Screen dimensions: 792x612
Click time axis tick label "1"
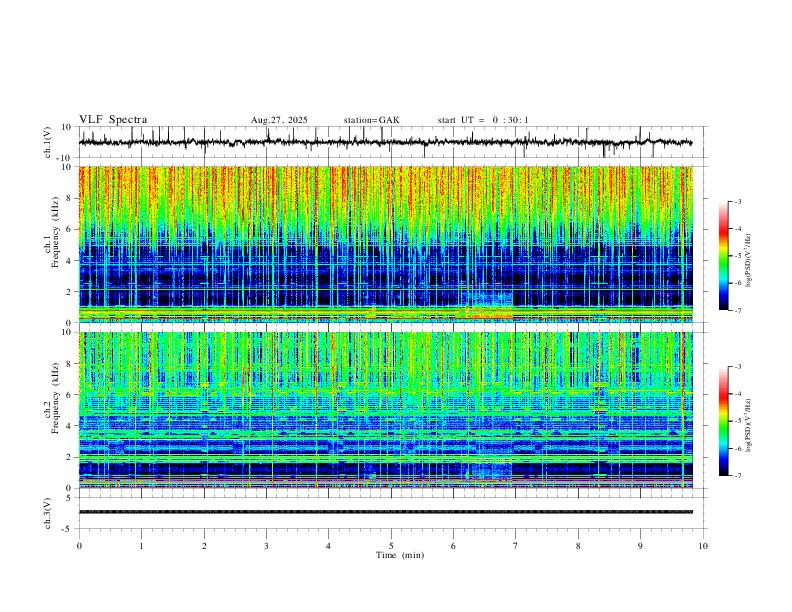(x=141, y=546)
